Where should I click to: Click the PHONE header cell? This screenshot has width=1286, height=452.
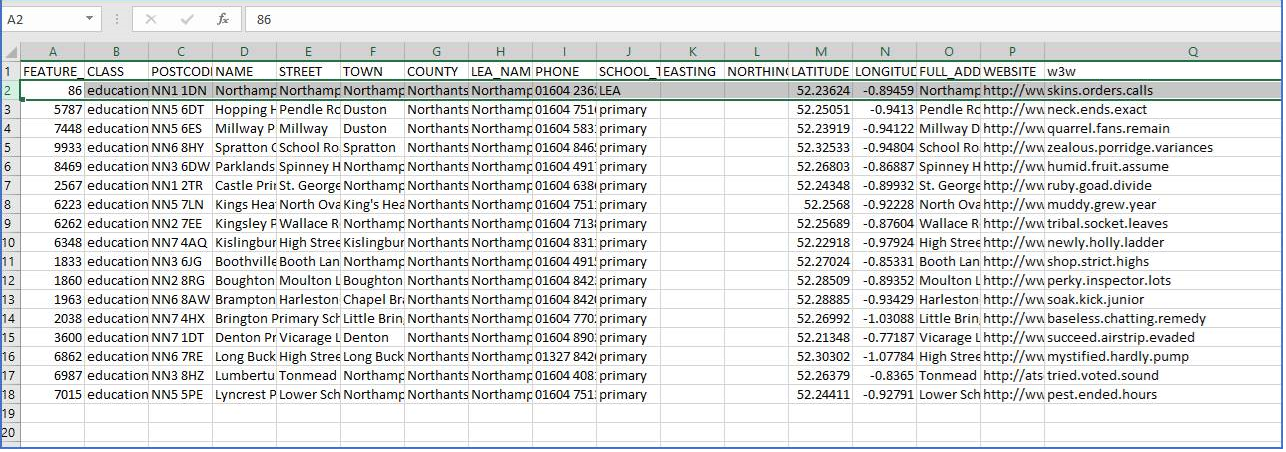click(x=565, y=71)
